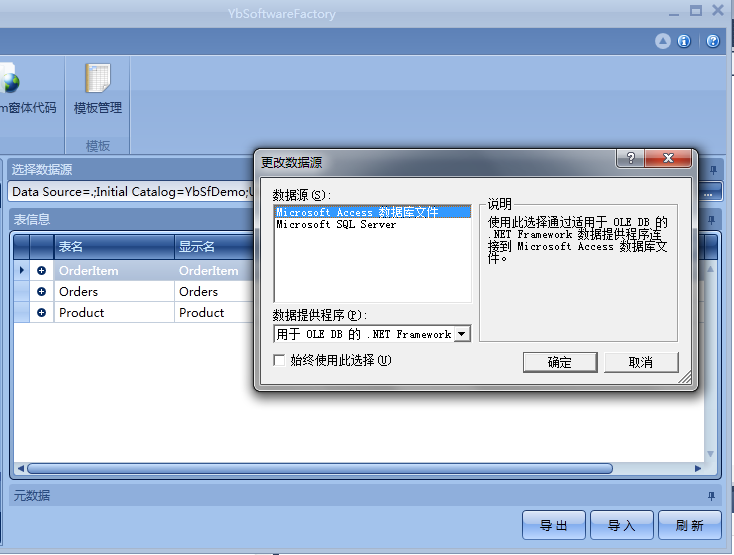Select Microsoft Access 数据库文件 data source
This screenshot has height=555, width=734.
tap(373, 212)
